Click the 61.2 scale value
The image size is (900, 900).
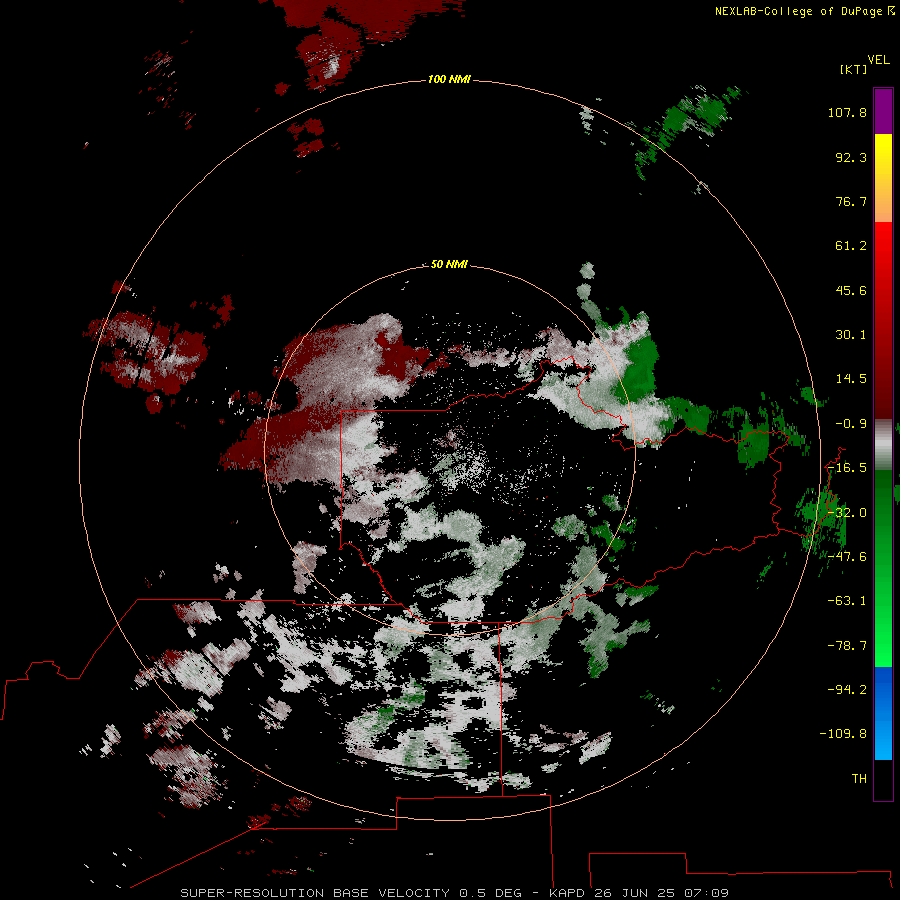[851, 246]
